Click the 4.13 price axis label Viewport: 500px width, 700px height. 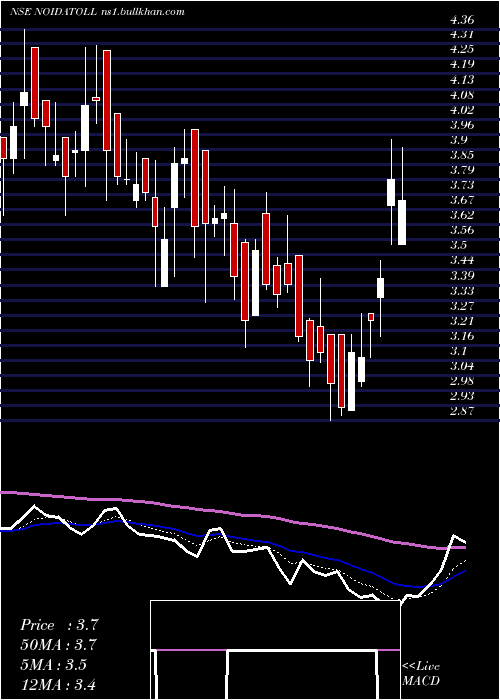pyautogui.click(x=462, y=80)
